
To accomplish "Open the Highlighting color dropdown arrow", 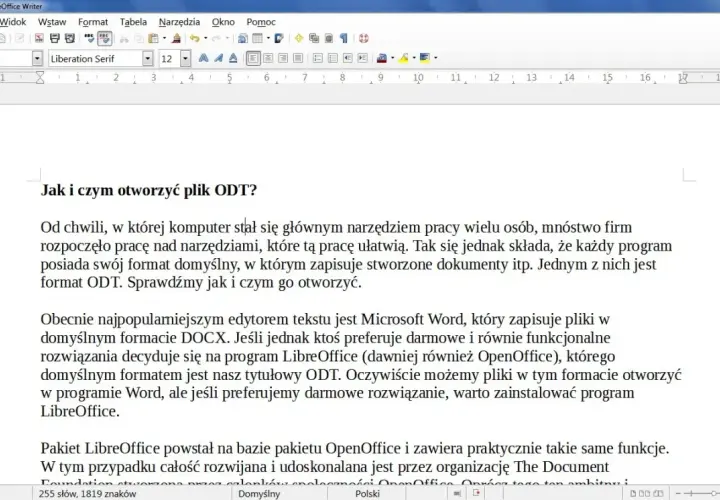I will [414, 58].
